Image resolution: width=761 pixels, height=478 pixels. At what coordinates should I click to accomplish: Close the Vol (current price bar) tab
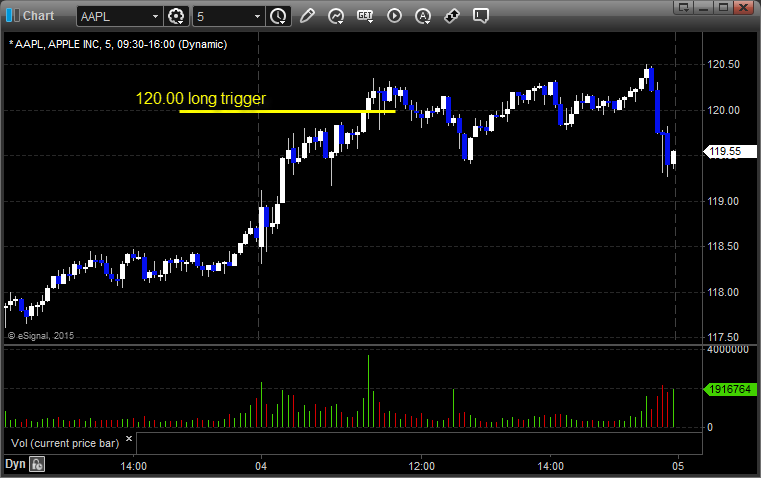pos(129,439)
